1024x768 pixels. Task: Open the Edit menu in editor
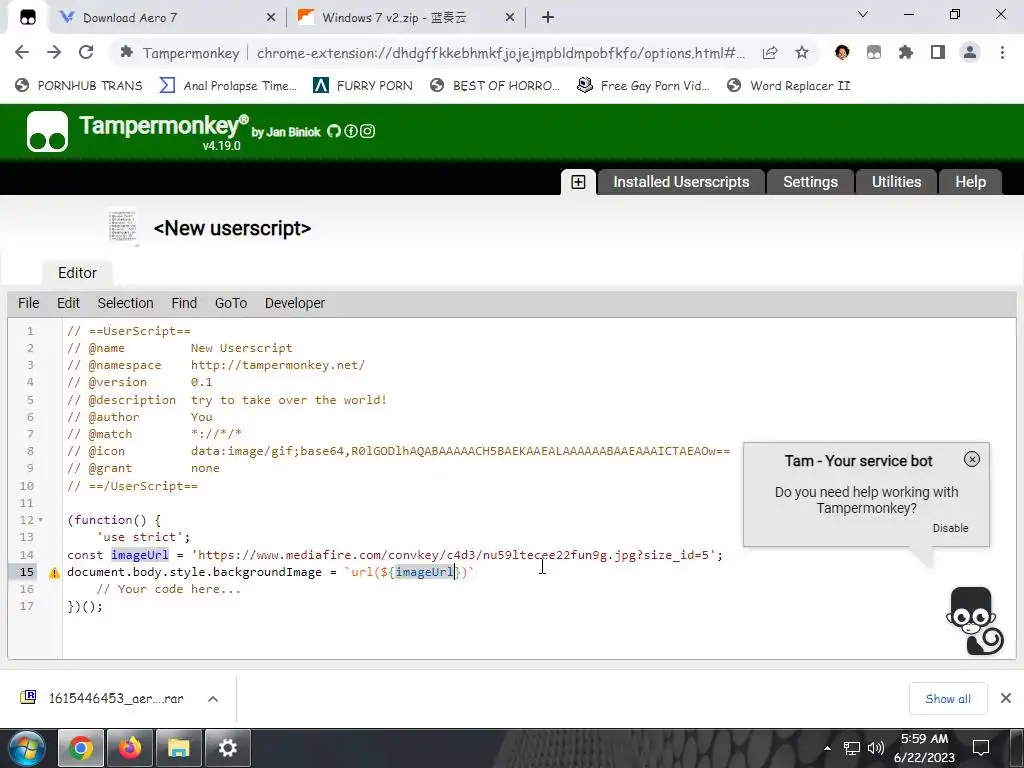click(x=68, y=303)
